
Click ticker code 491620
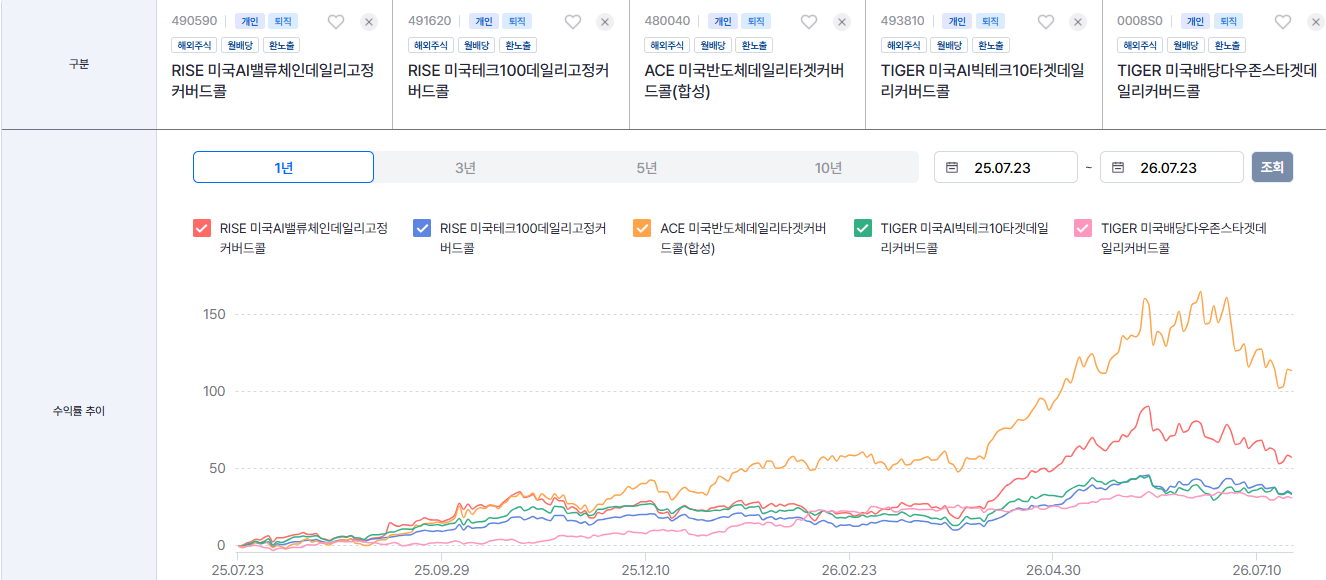tap(430, 21)
